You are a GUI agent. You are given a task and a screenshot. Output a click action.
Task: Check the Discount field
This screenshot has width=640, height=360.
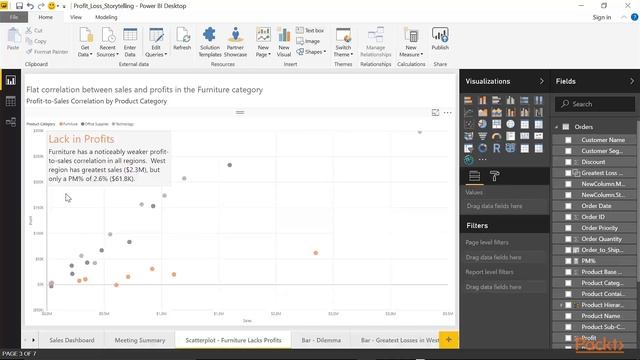point(568,162)
